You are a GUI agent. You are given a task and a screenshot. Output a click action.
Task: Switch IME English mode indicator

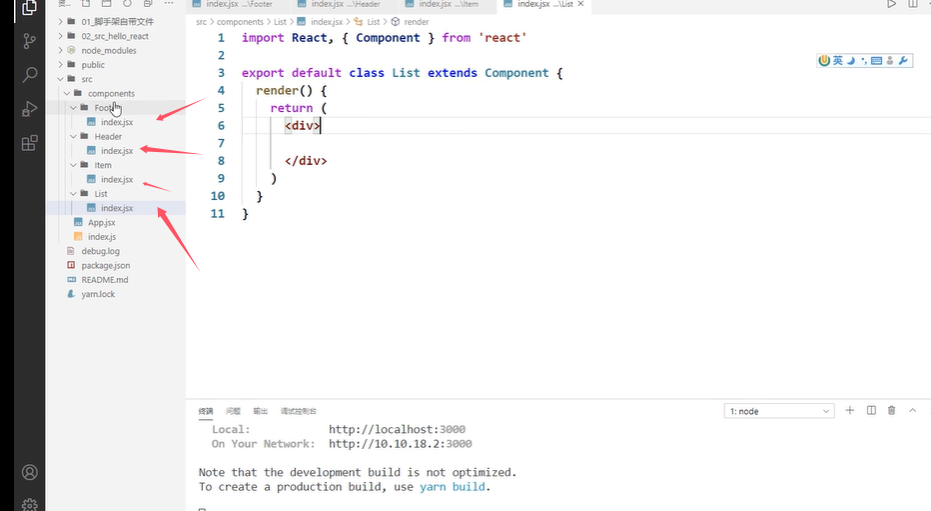[x=837, y=60]
